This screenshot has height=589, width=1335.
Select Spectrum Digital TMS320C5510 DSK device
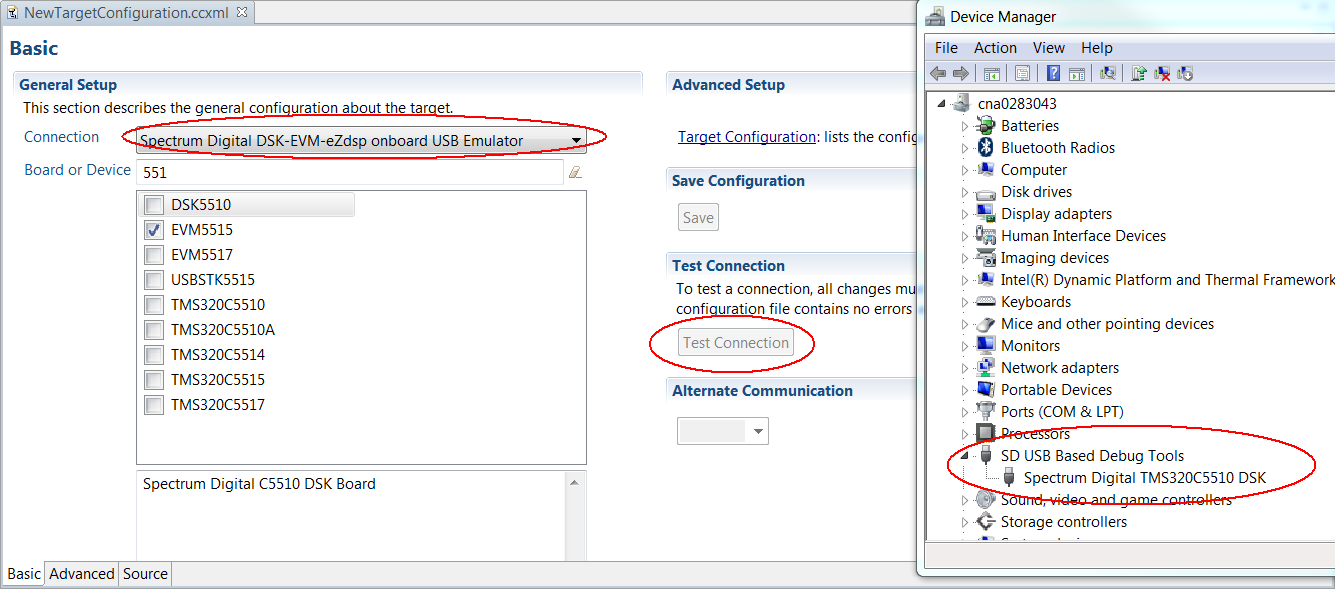[1145, 478]
